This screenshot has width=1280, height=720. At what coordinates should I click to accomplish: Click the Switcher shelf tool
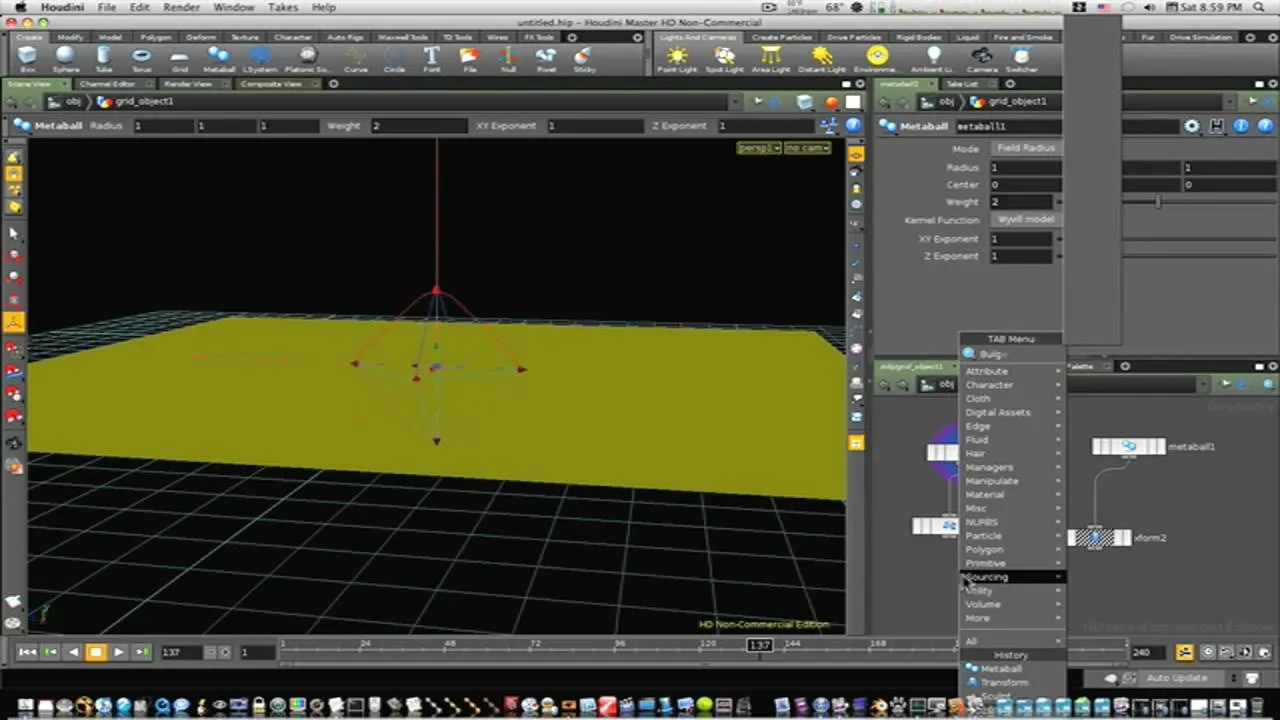1021,59
